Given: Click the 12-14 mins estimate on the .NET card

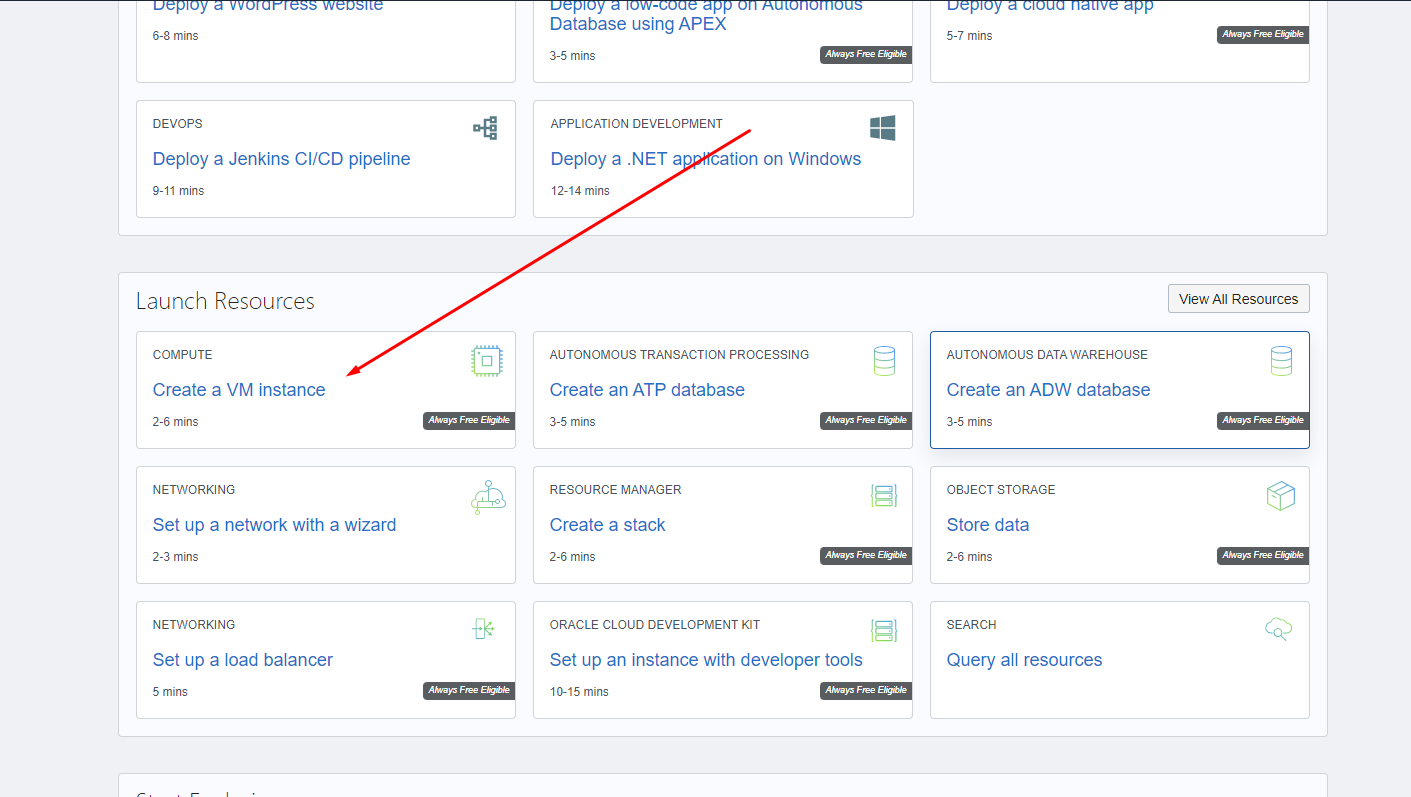Looking at the screenshot, I should pos(580,191).
